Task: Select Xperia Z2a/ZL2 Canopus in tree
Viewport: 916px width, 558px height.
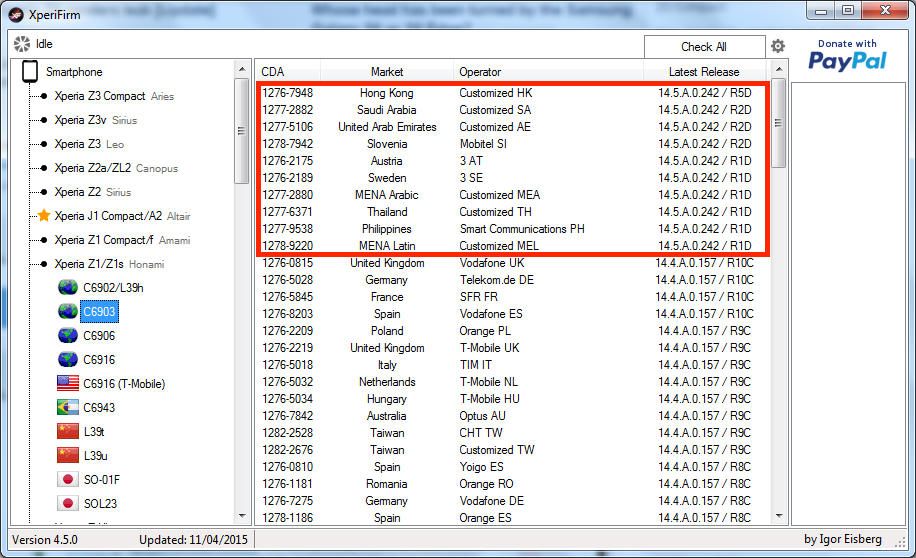Action: pyautogui.click(x=116, y=168)
